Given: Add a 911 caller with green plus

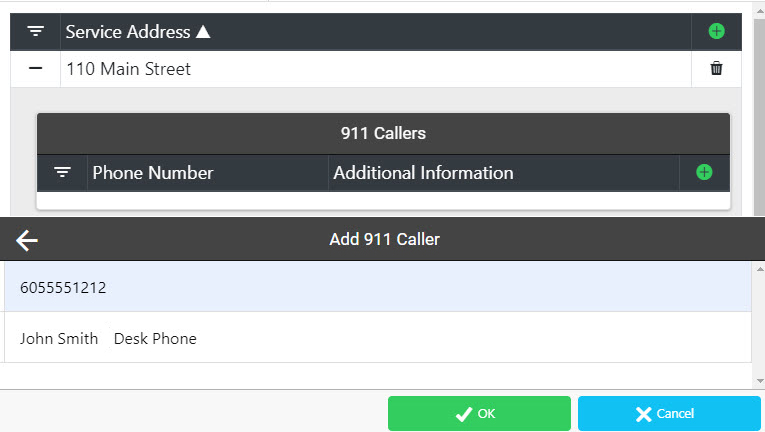Looking at the screenshot, I should tap(704, 172).
